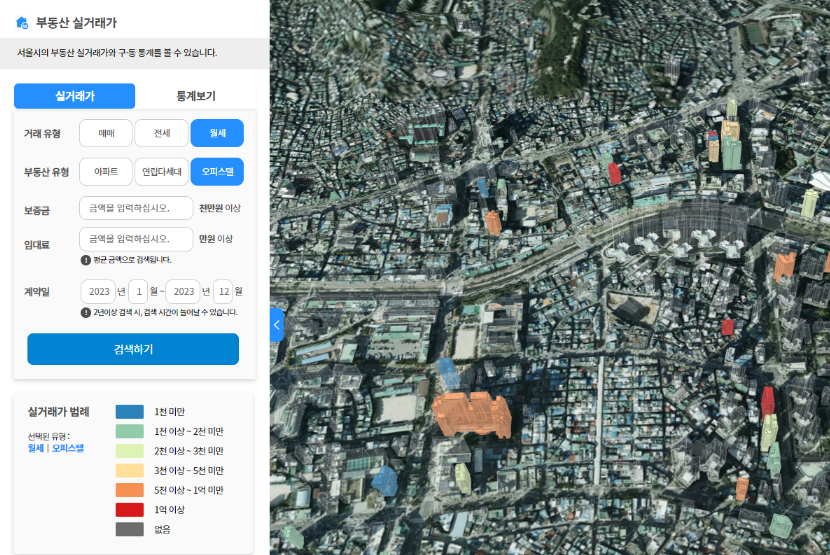
Task: Open the contract start month field
Action: pos(137,292)
